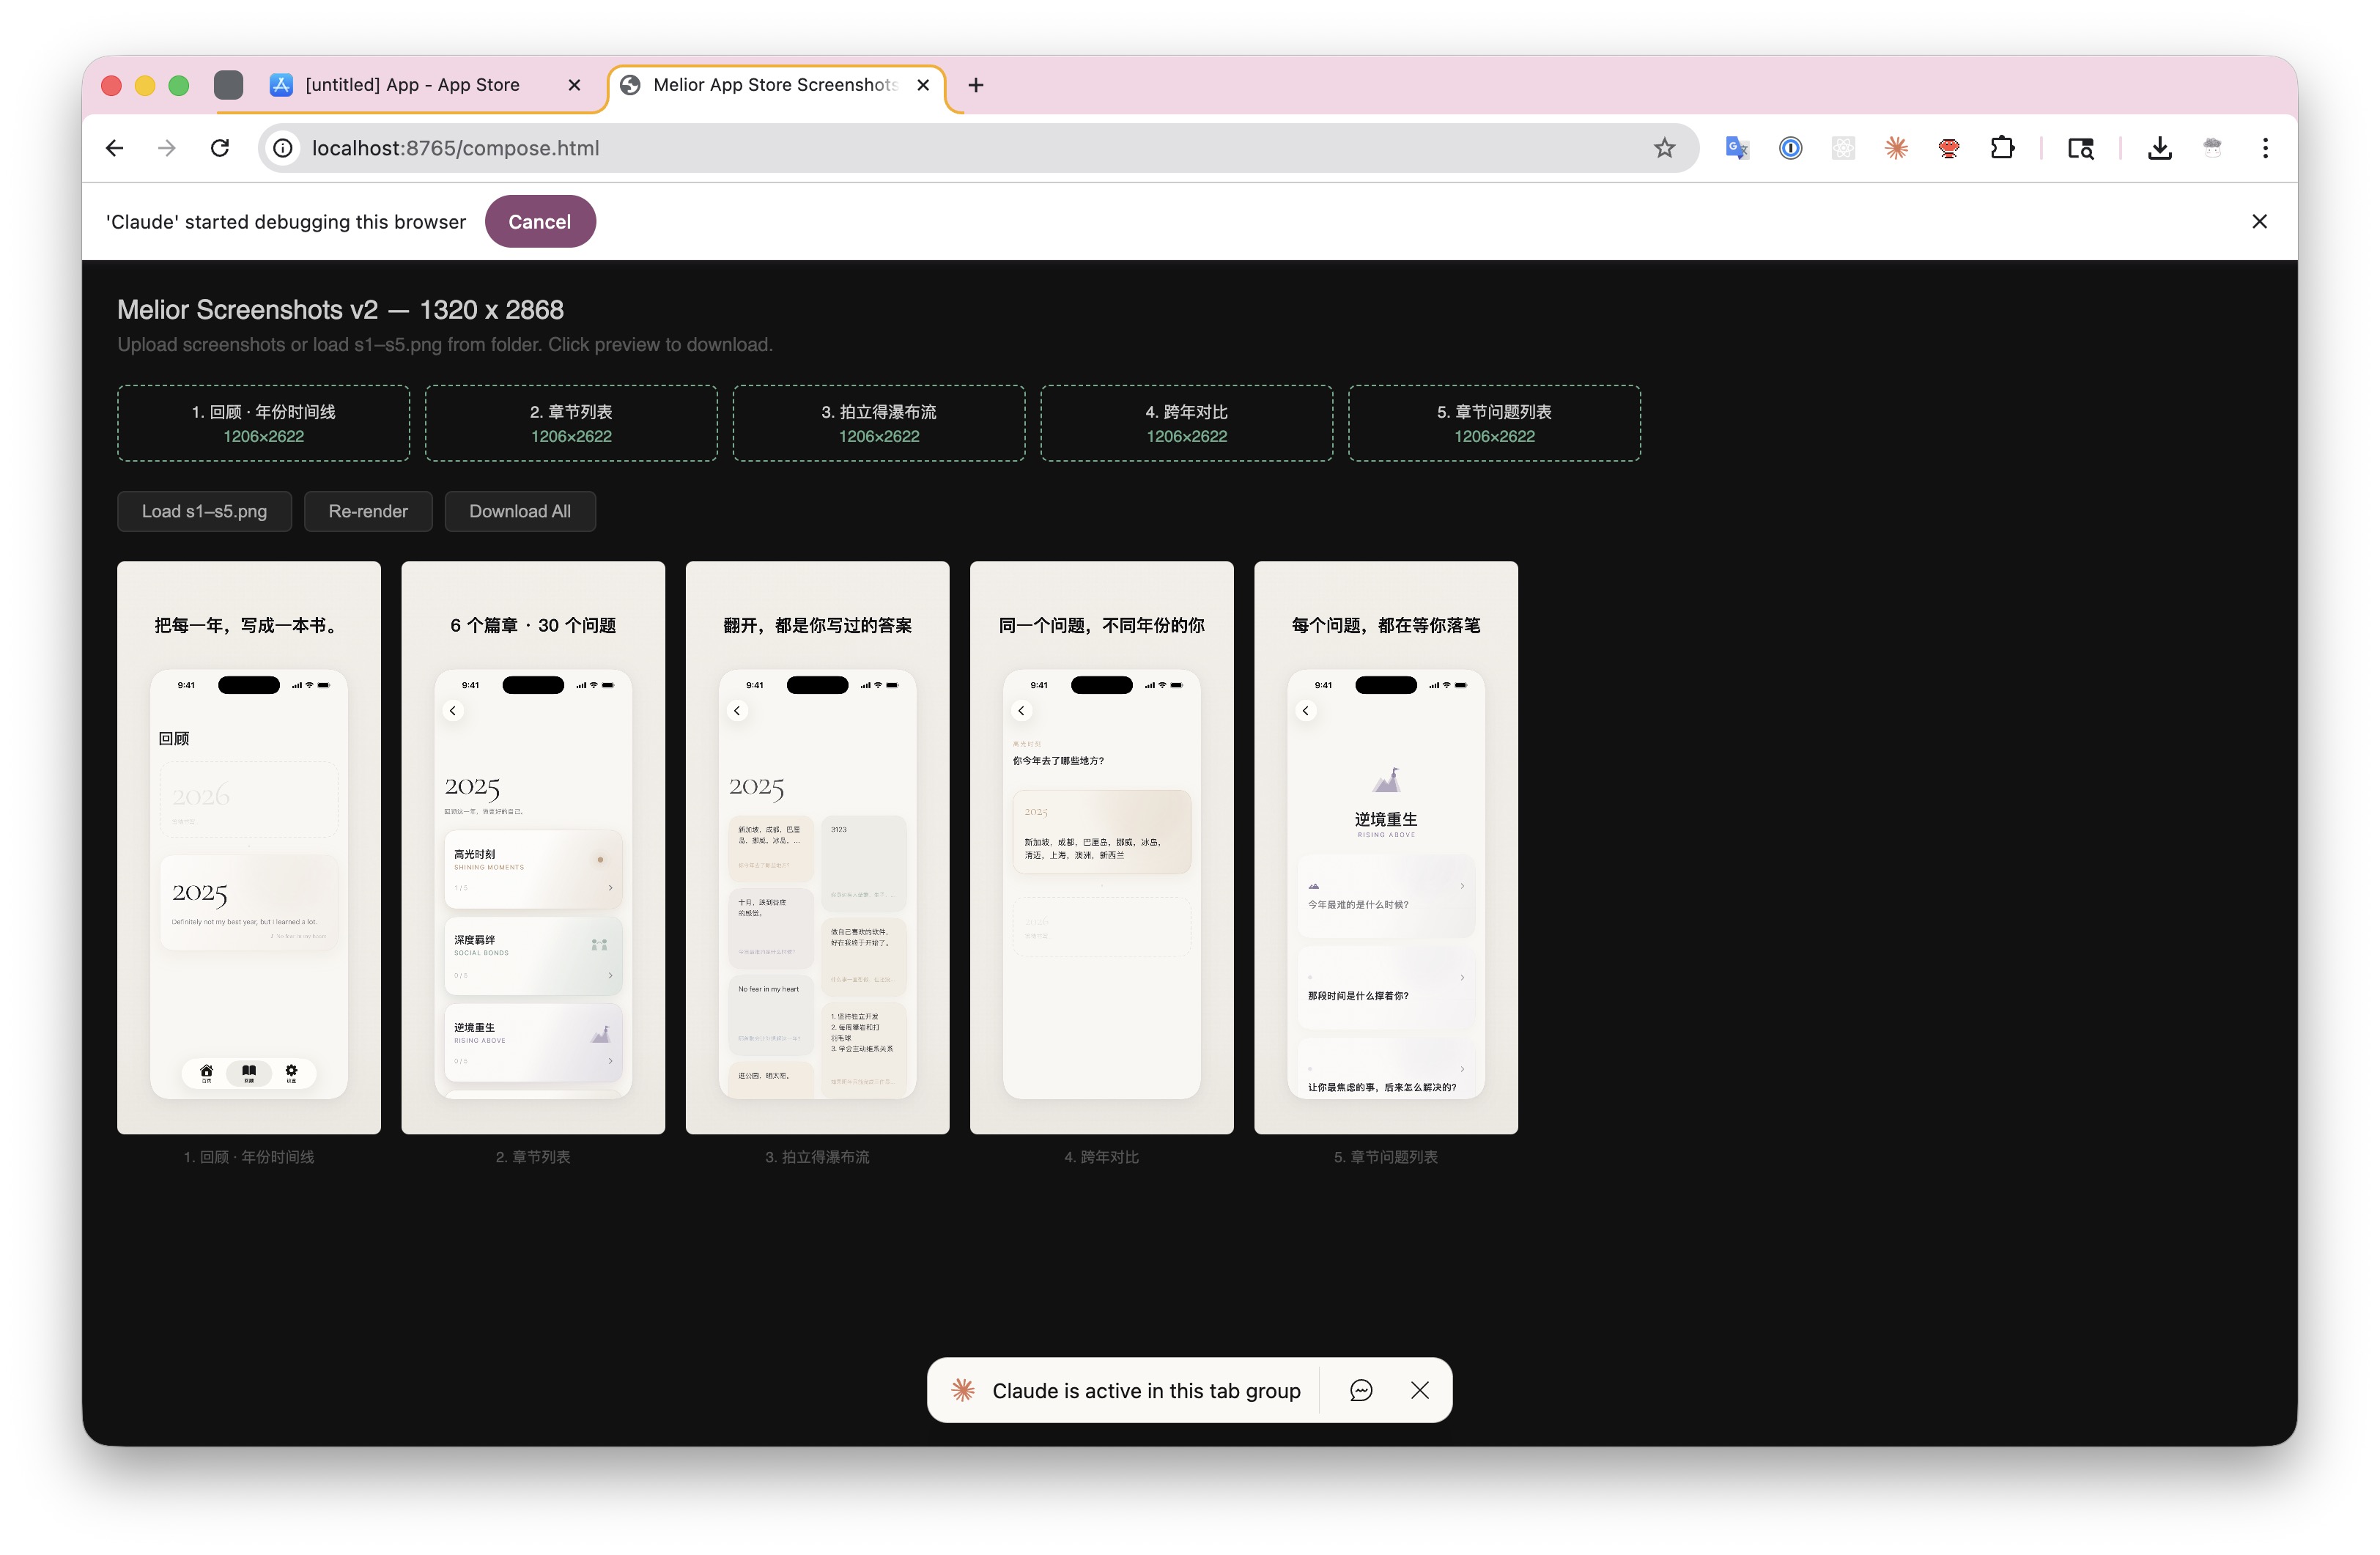
Task: Open a new browser tab
Action: click(976, 85)
